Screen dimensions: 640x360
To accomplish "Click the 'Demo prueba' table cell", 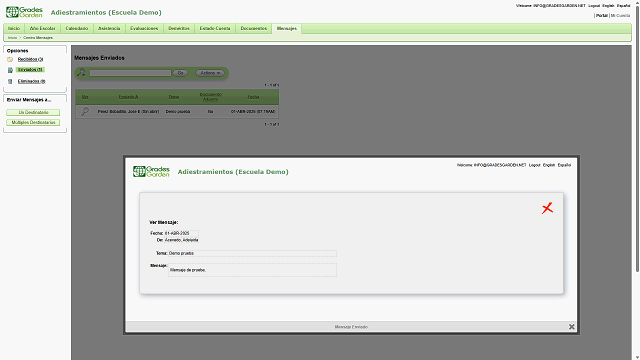I will click(178, 111).
